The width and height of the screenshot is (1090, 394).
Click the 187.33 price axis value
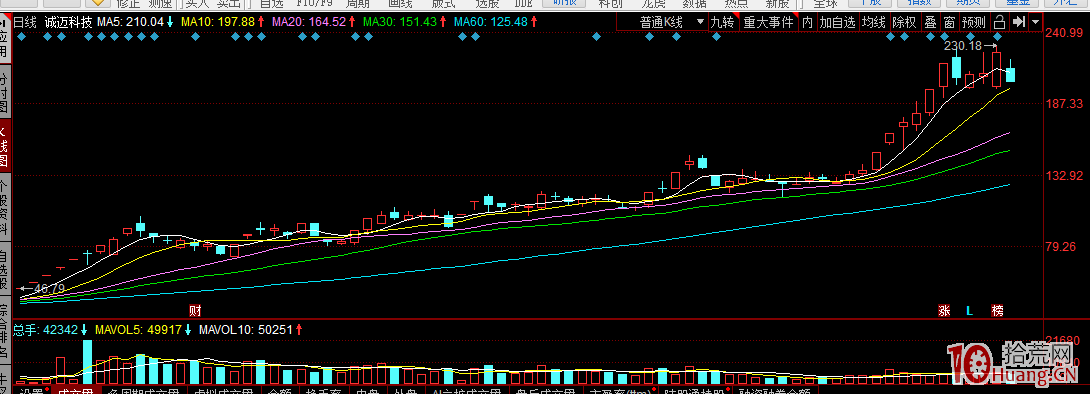click(x=1065, y=104)
